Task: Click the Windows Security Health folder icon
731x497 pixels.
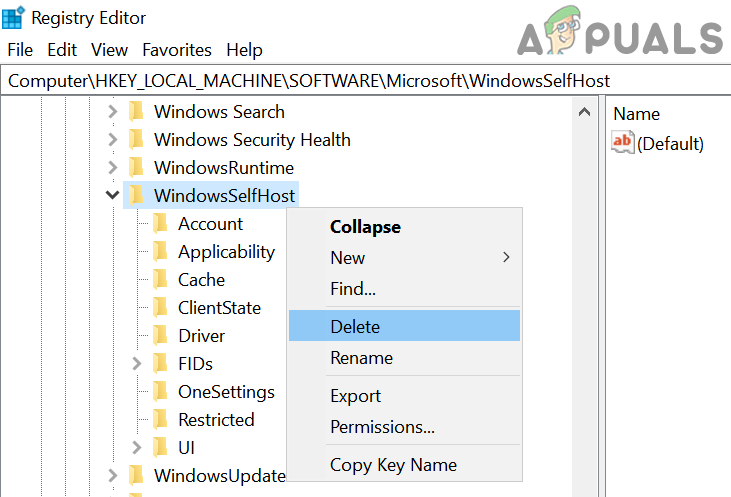Action: click(136, 140)
